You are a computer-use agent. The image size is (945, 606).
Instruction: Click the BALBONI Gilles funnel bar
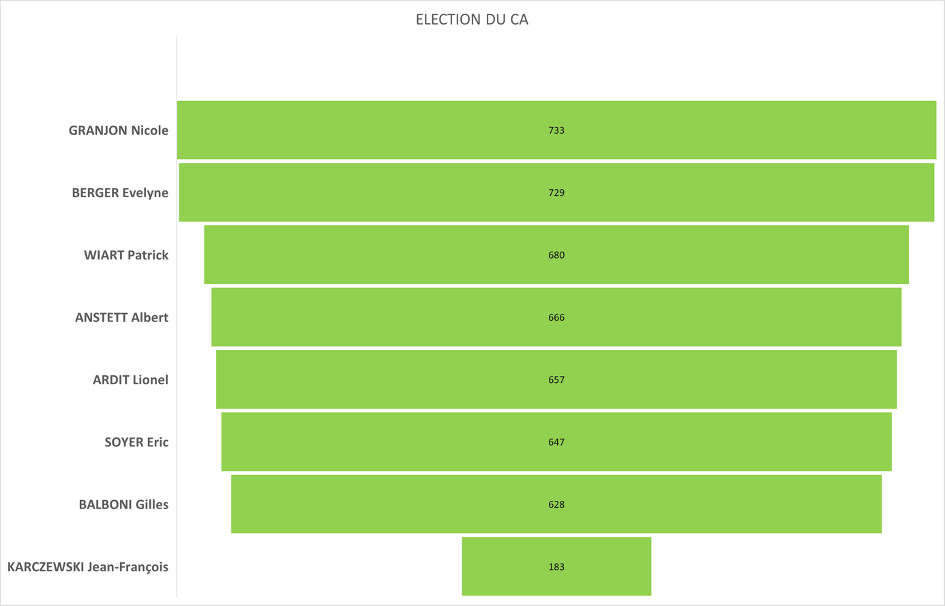pos(400,504)
